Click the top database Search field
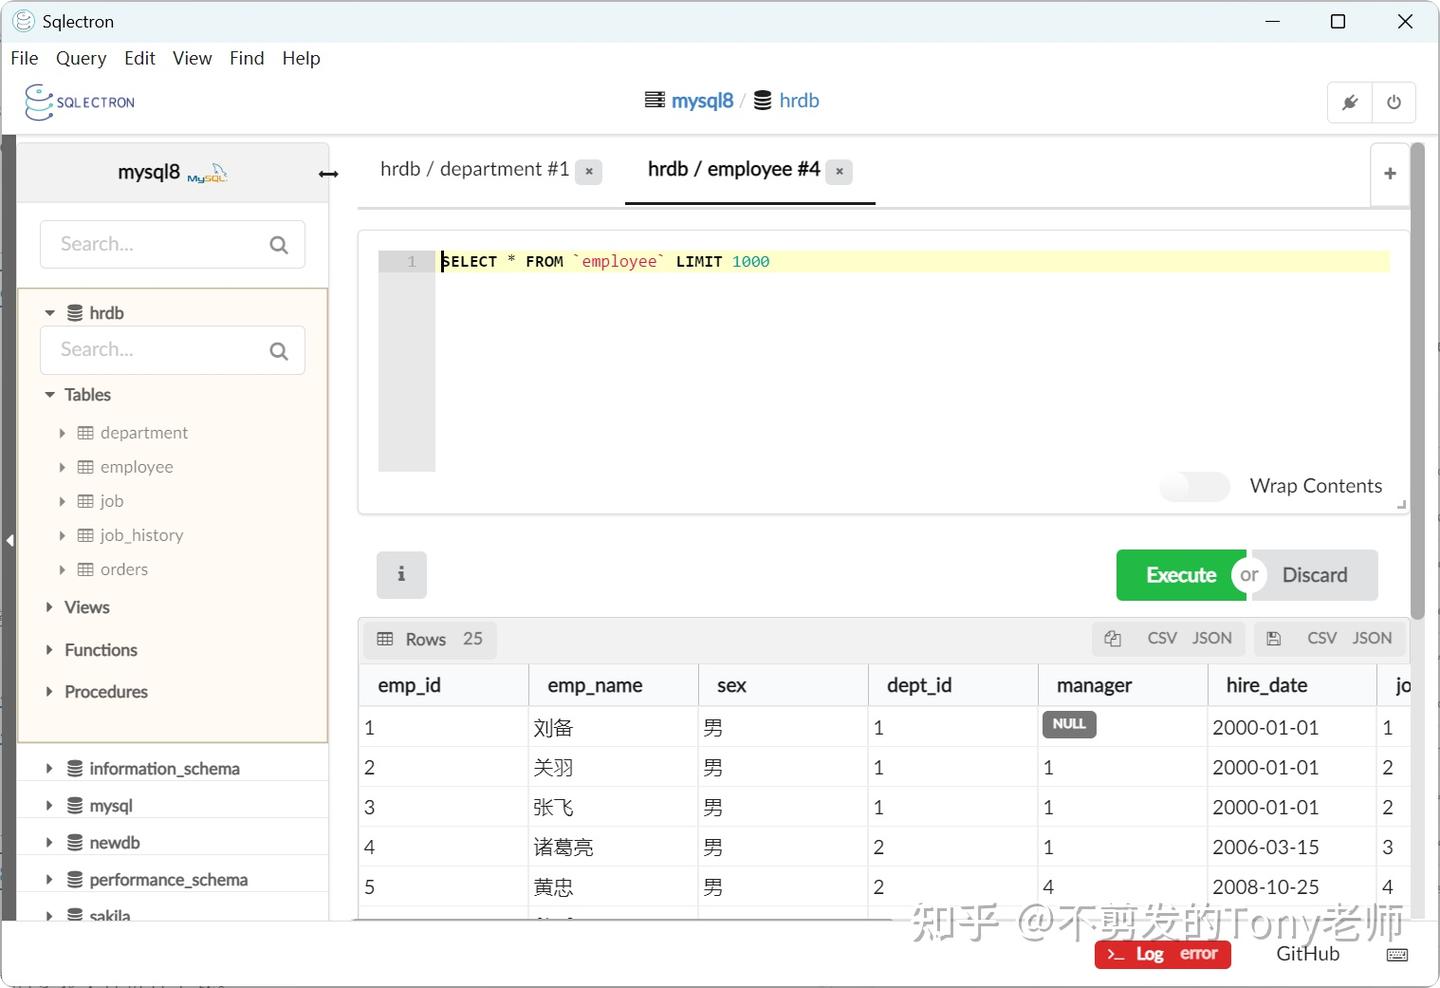Viewport: 1440px width, 988px height. pyautogui.click(x=172, y=245)
